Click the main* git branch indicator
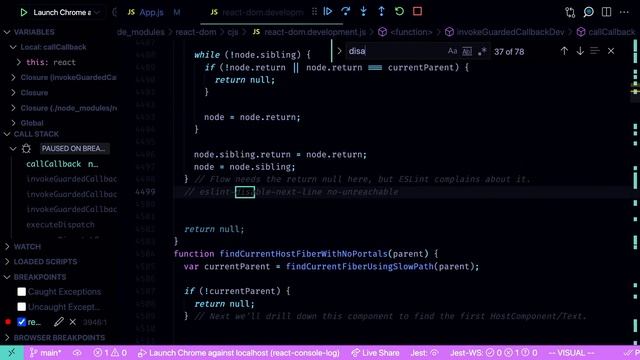Image resolution: width=640 pixels, height=360 pixels. pyautogui.click(x=45, y=353)
